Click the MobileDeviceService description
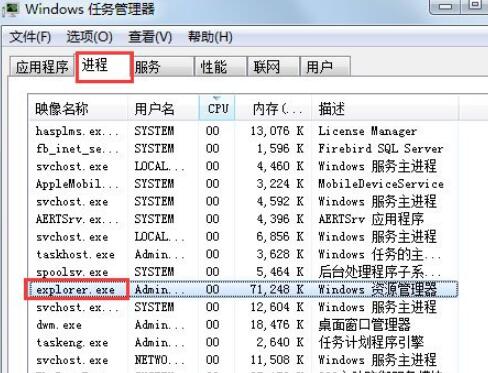Screen dimensions: 488x373 pyautogui.click(x=381, y=184)
